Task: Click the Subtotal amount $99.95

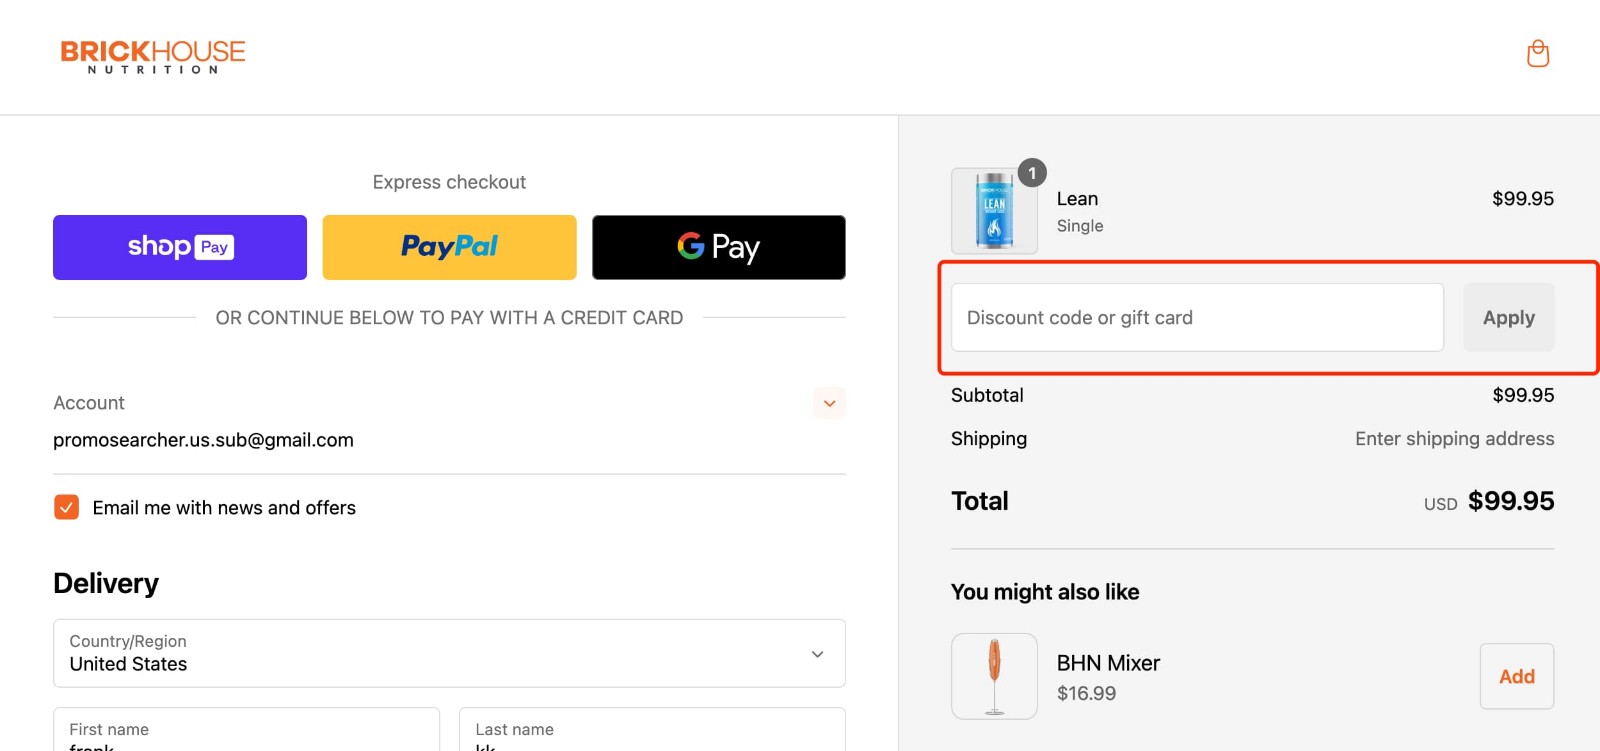Action: tap(1523, 395)
